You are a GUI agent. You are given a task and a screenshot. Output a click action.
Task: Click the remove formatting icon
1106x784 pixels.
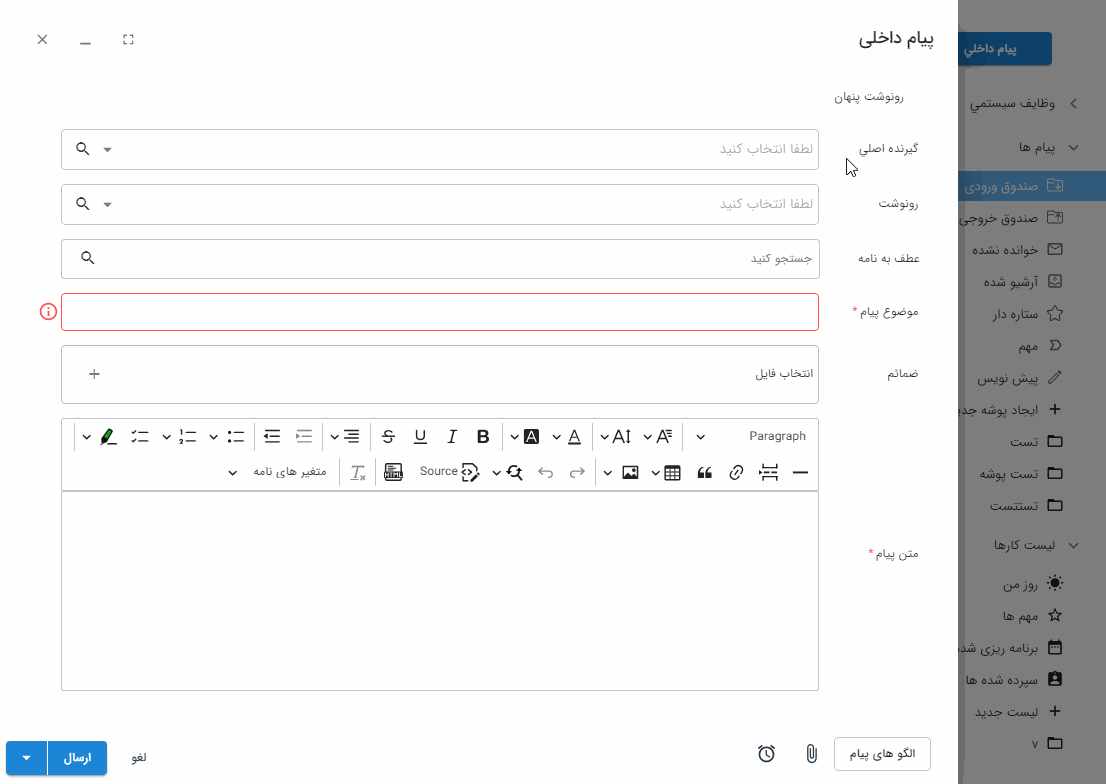(358, 472)
